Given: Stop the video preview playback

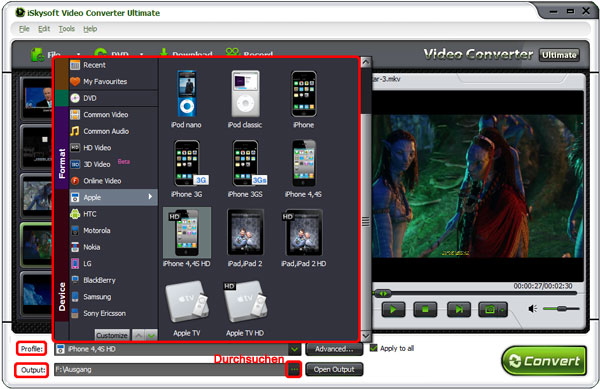Looking at the screenshot, I should click(425, 309).
